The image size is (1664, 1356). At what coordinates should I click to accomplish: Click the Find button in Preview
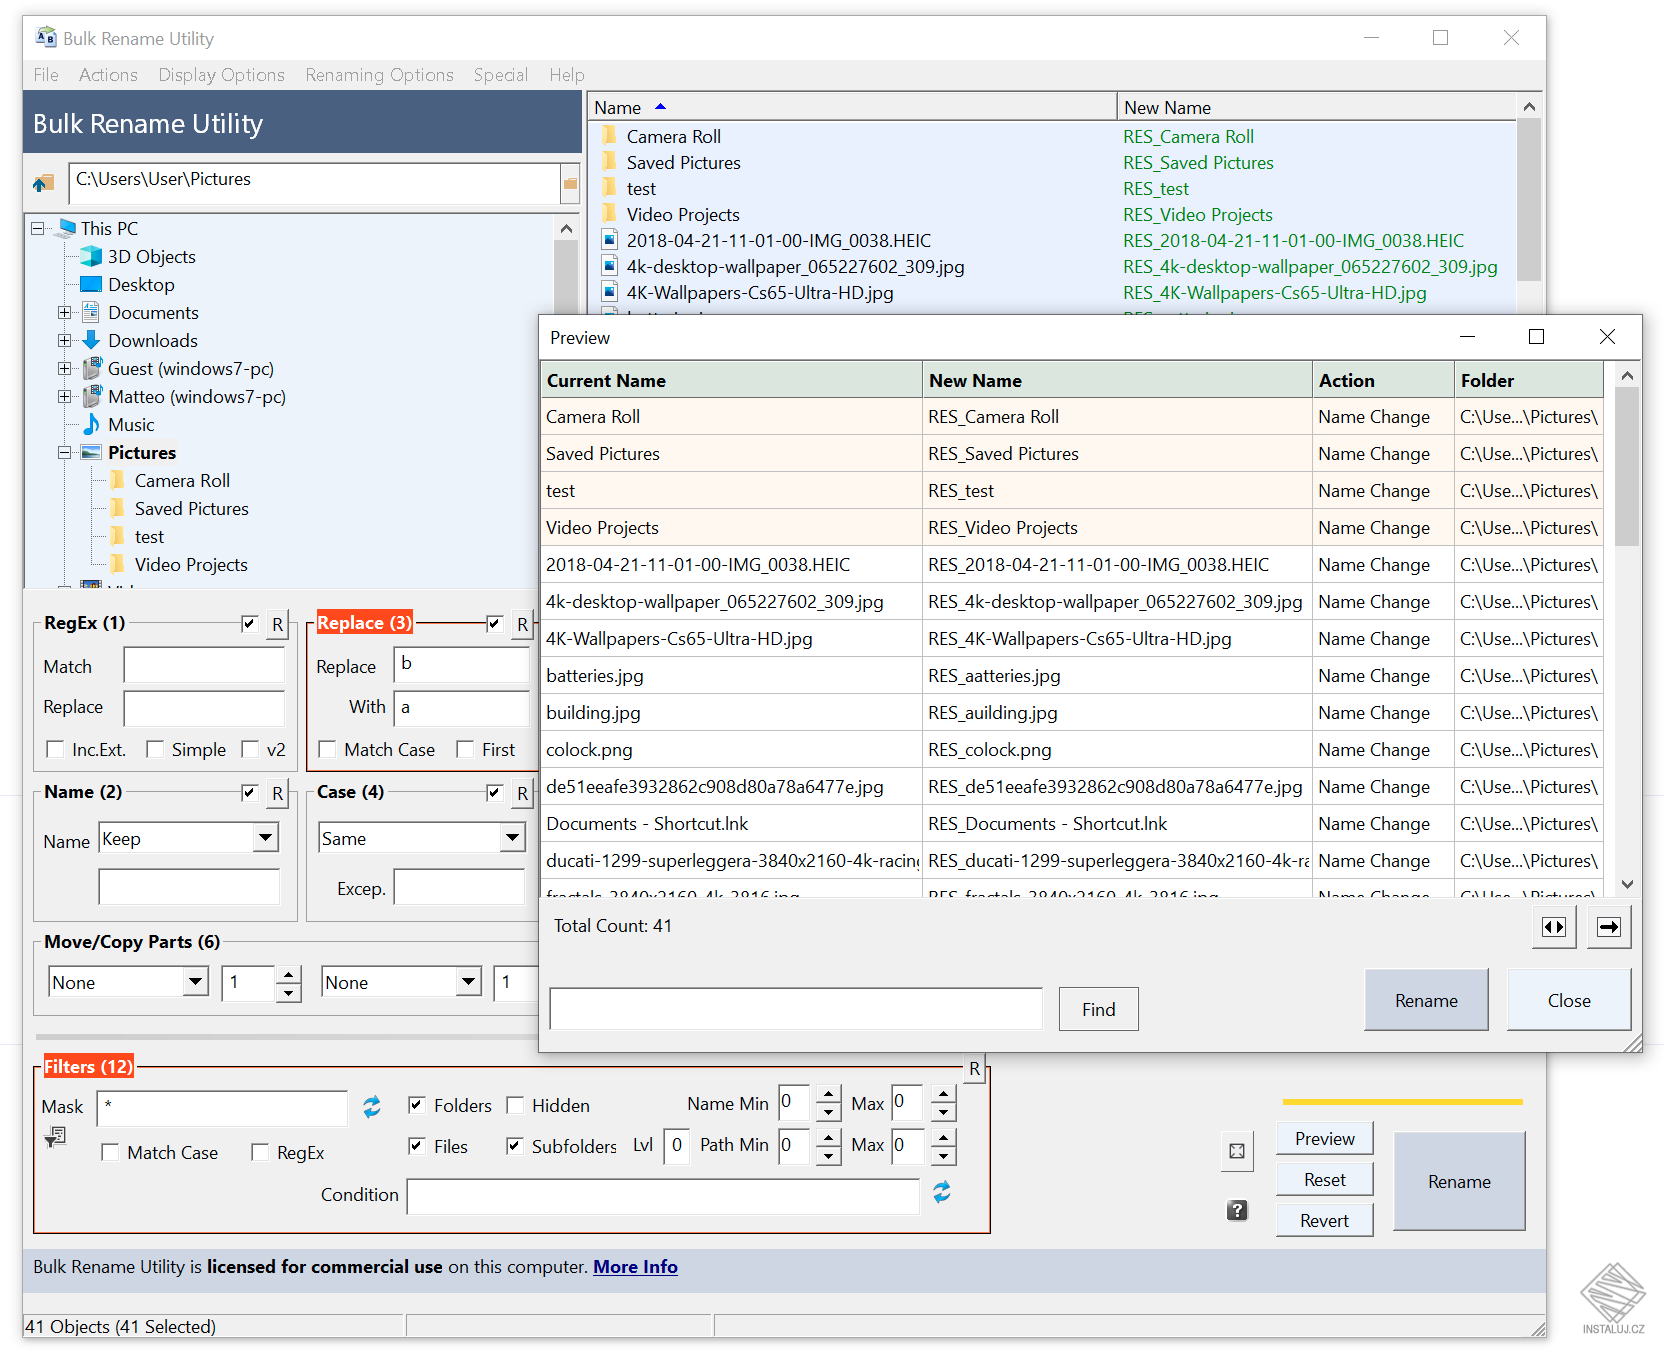click(1098, 1009)
